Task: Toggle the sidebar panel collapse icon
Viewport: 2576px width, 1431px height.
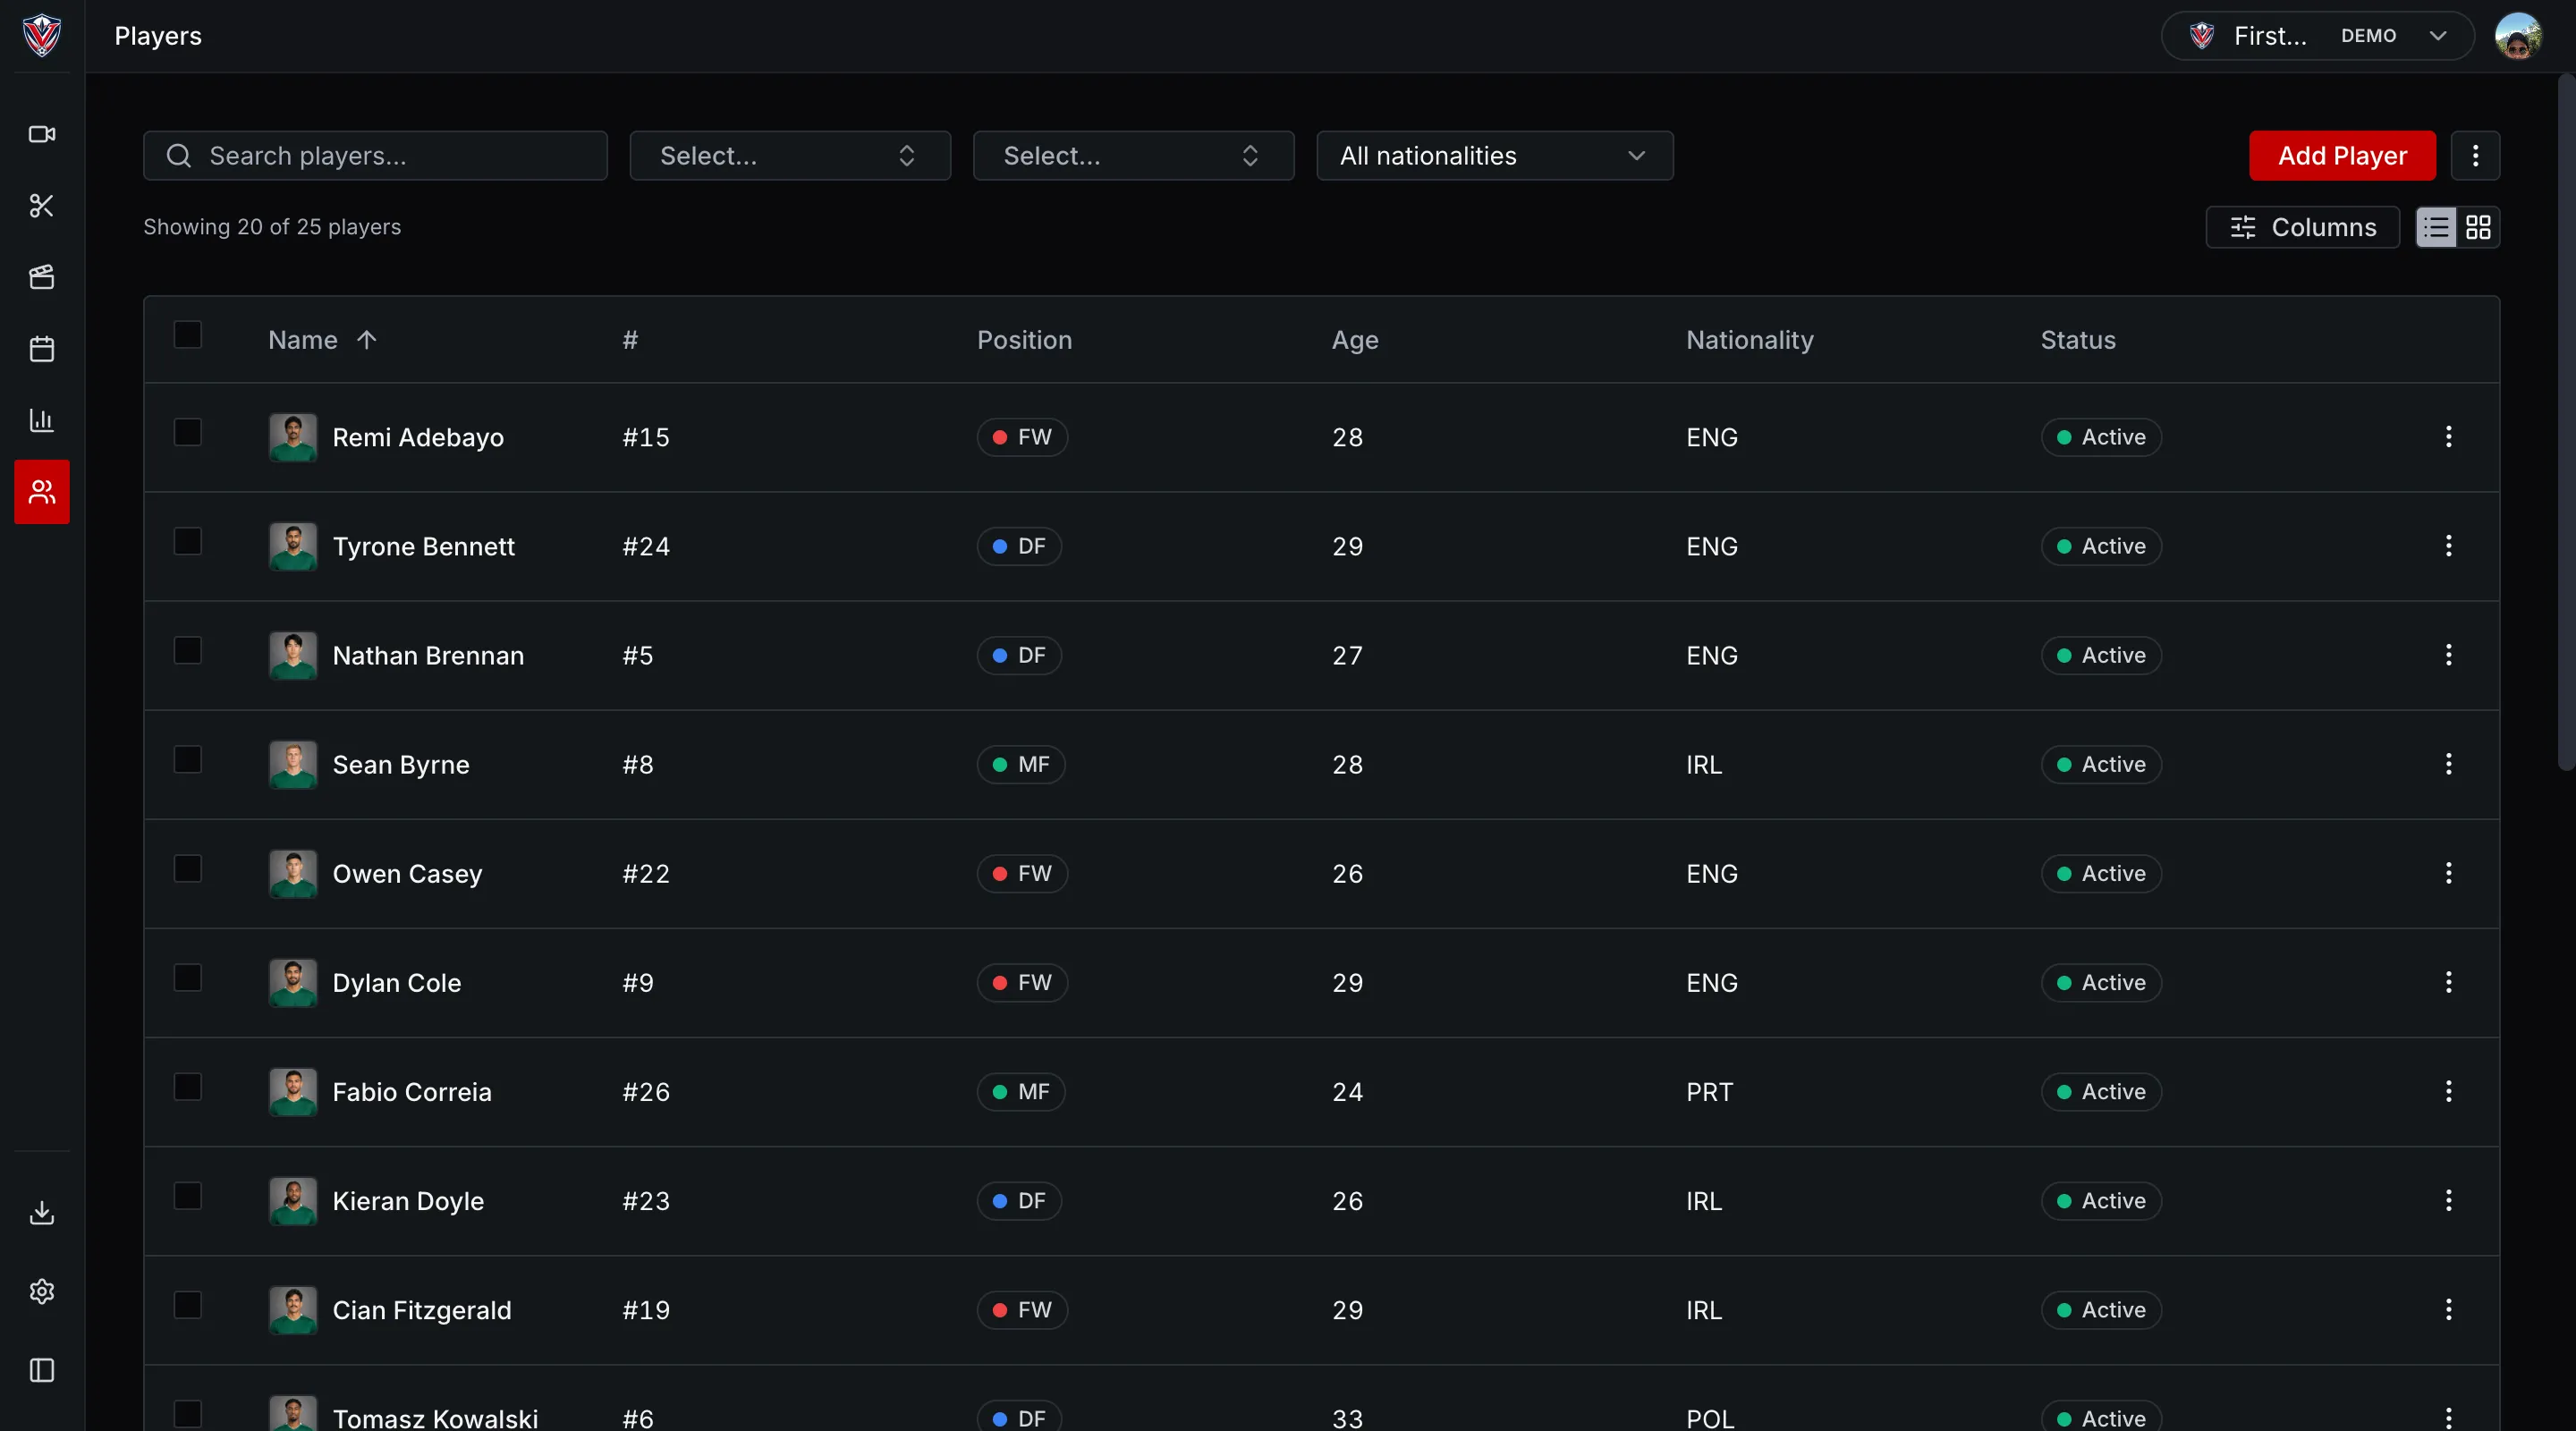Action: click(x=42, y=1370)
